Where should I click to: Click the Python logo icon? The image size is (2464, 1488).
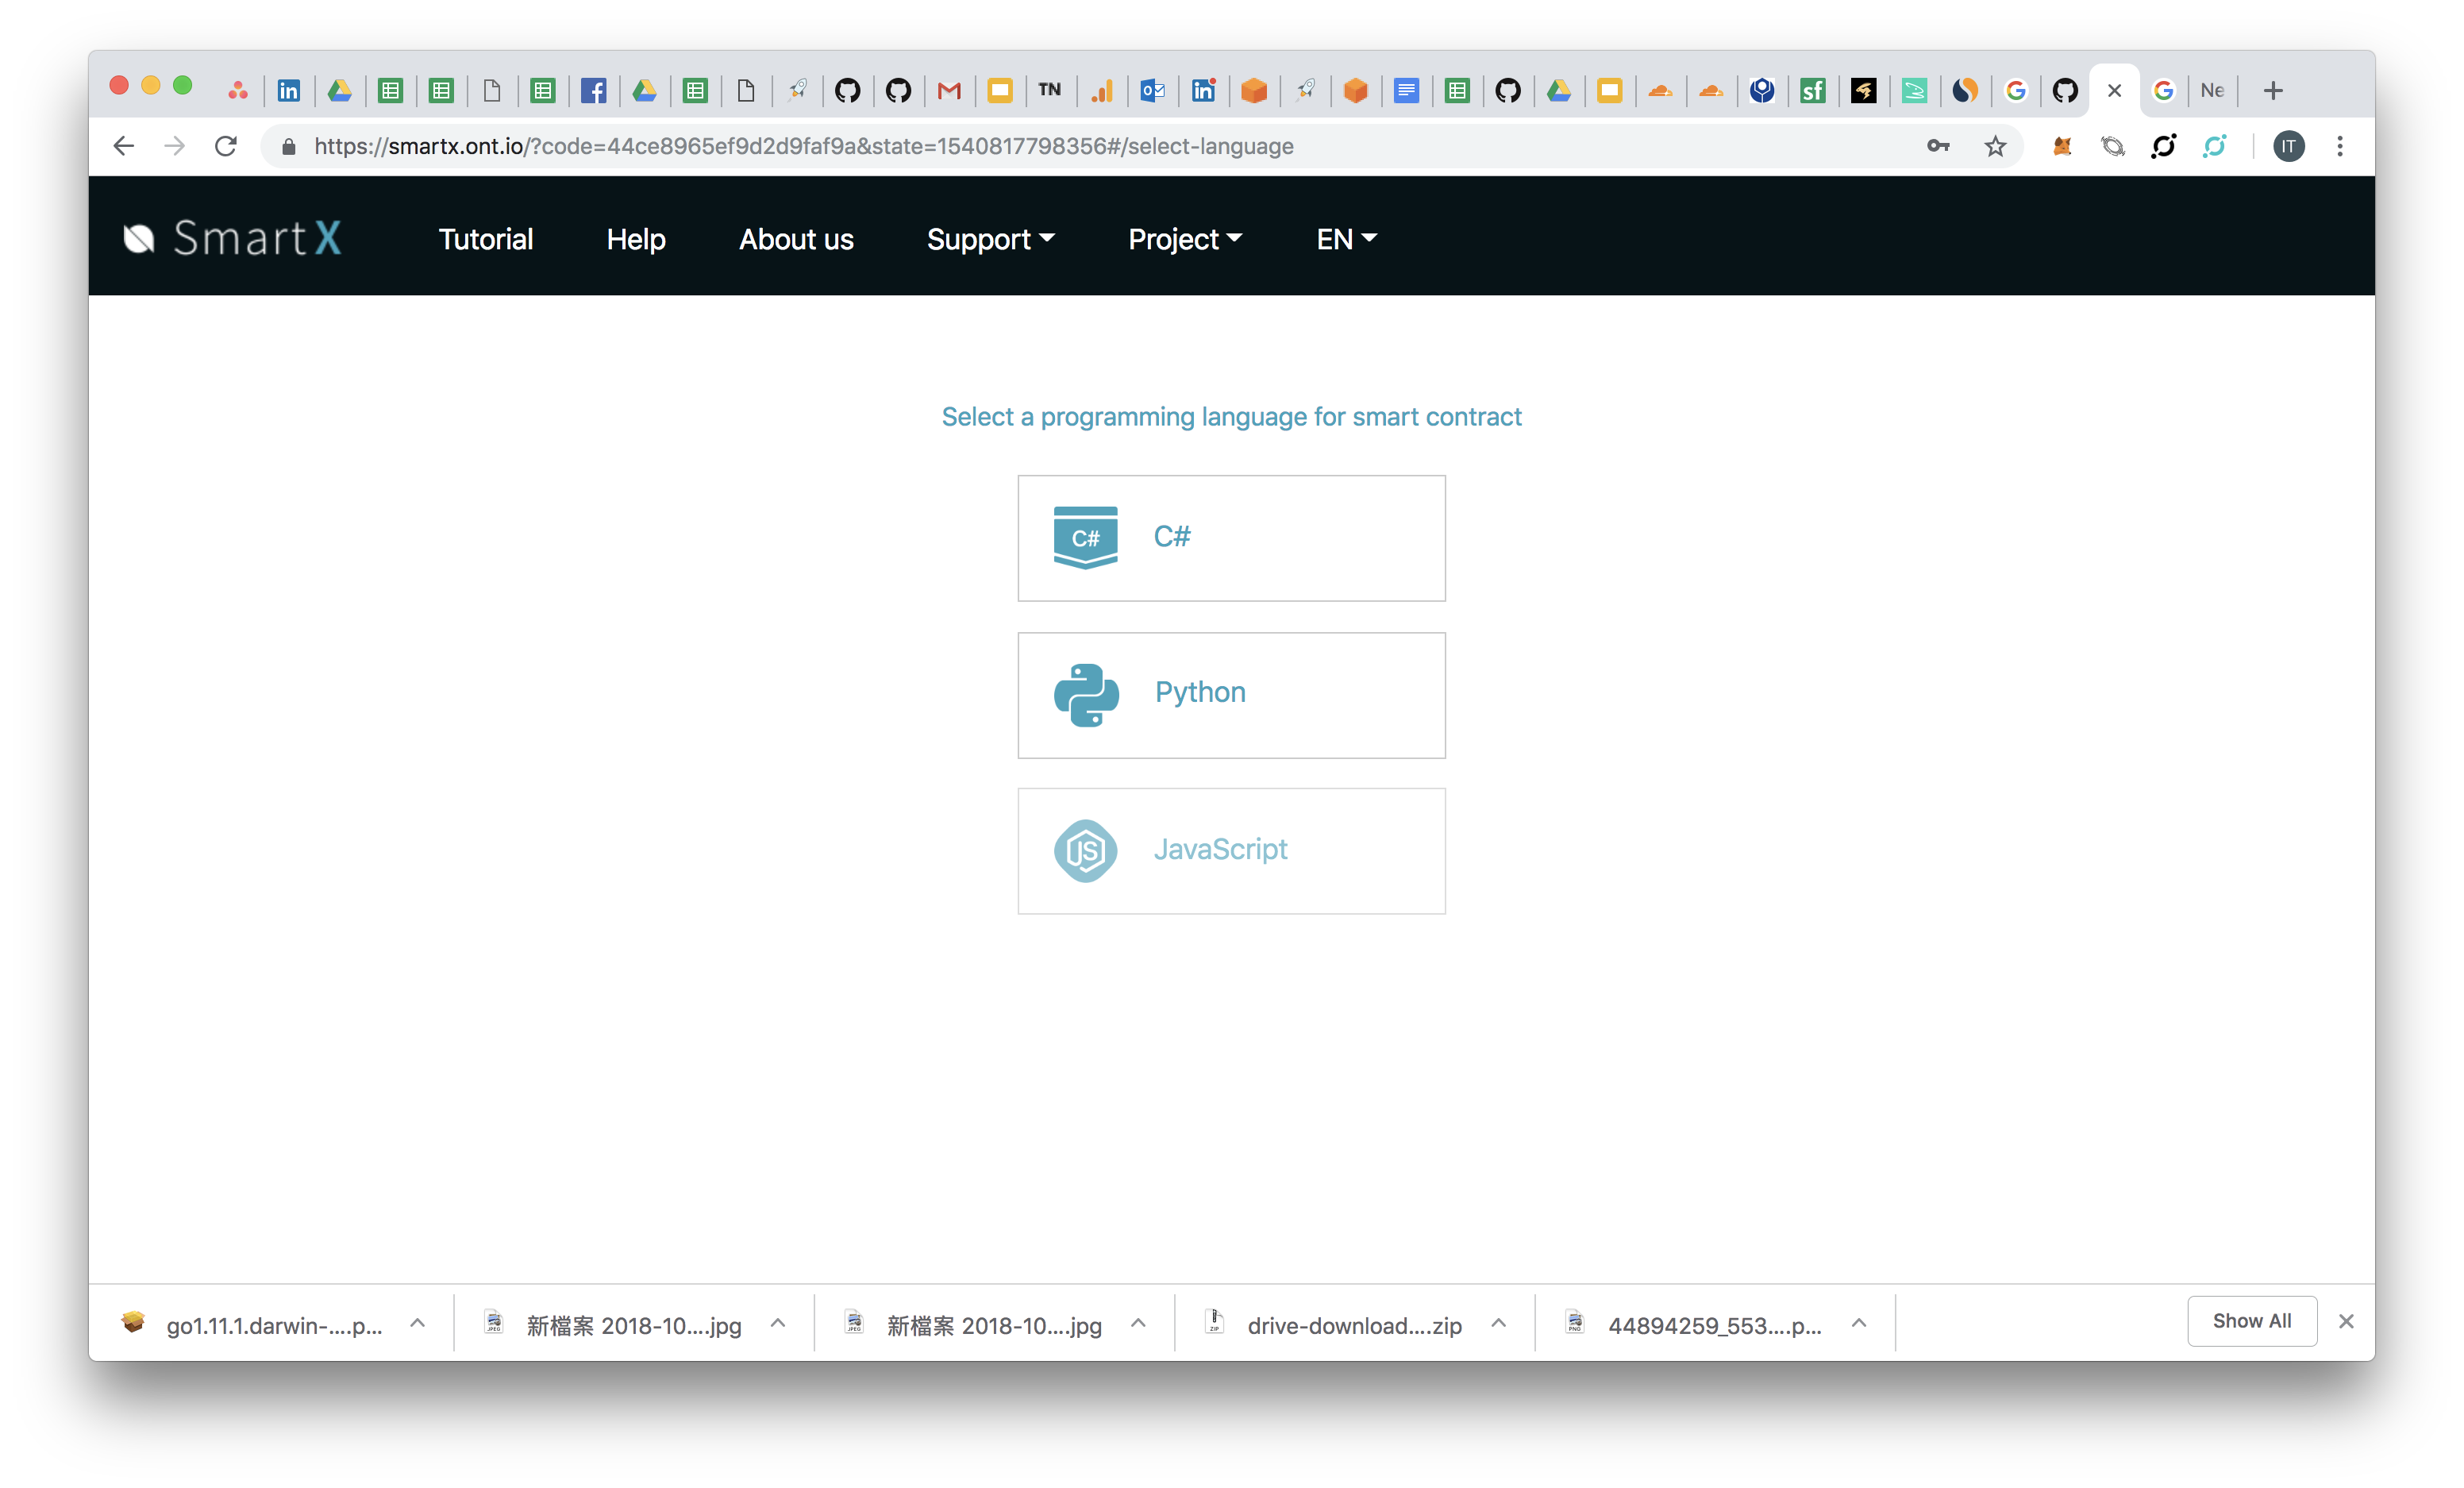pyautogui.click(x=1086, y=694)
